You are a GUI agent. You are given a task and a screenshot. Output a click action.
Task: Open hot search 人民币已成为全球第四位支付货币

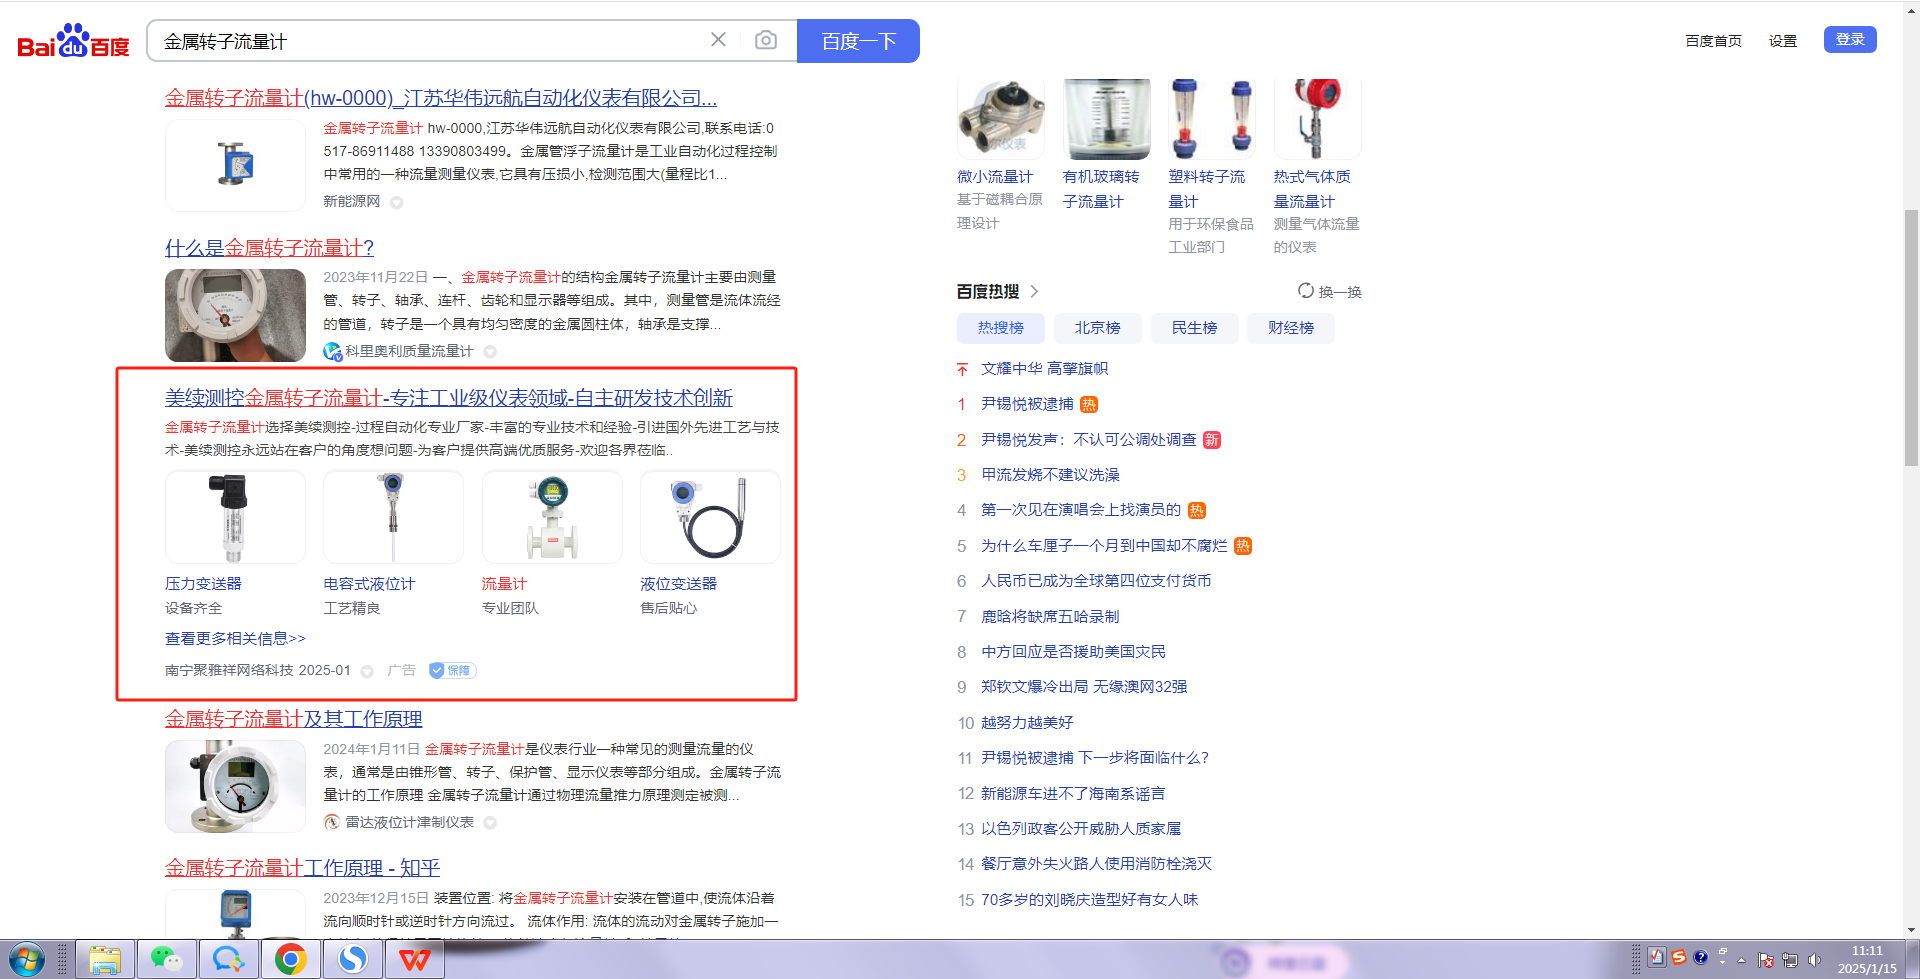coord(1096,581)
